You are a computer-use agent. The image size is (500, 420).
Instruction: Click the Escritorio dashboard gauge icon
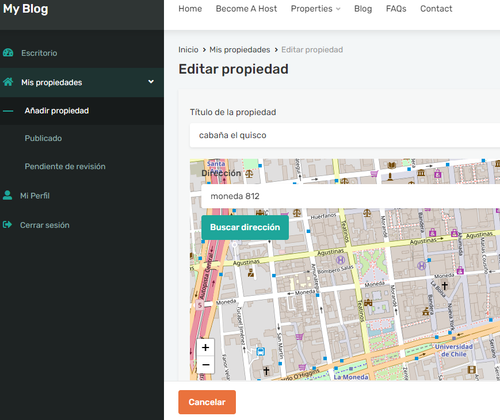point(8,53)
